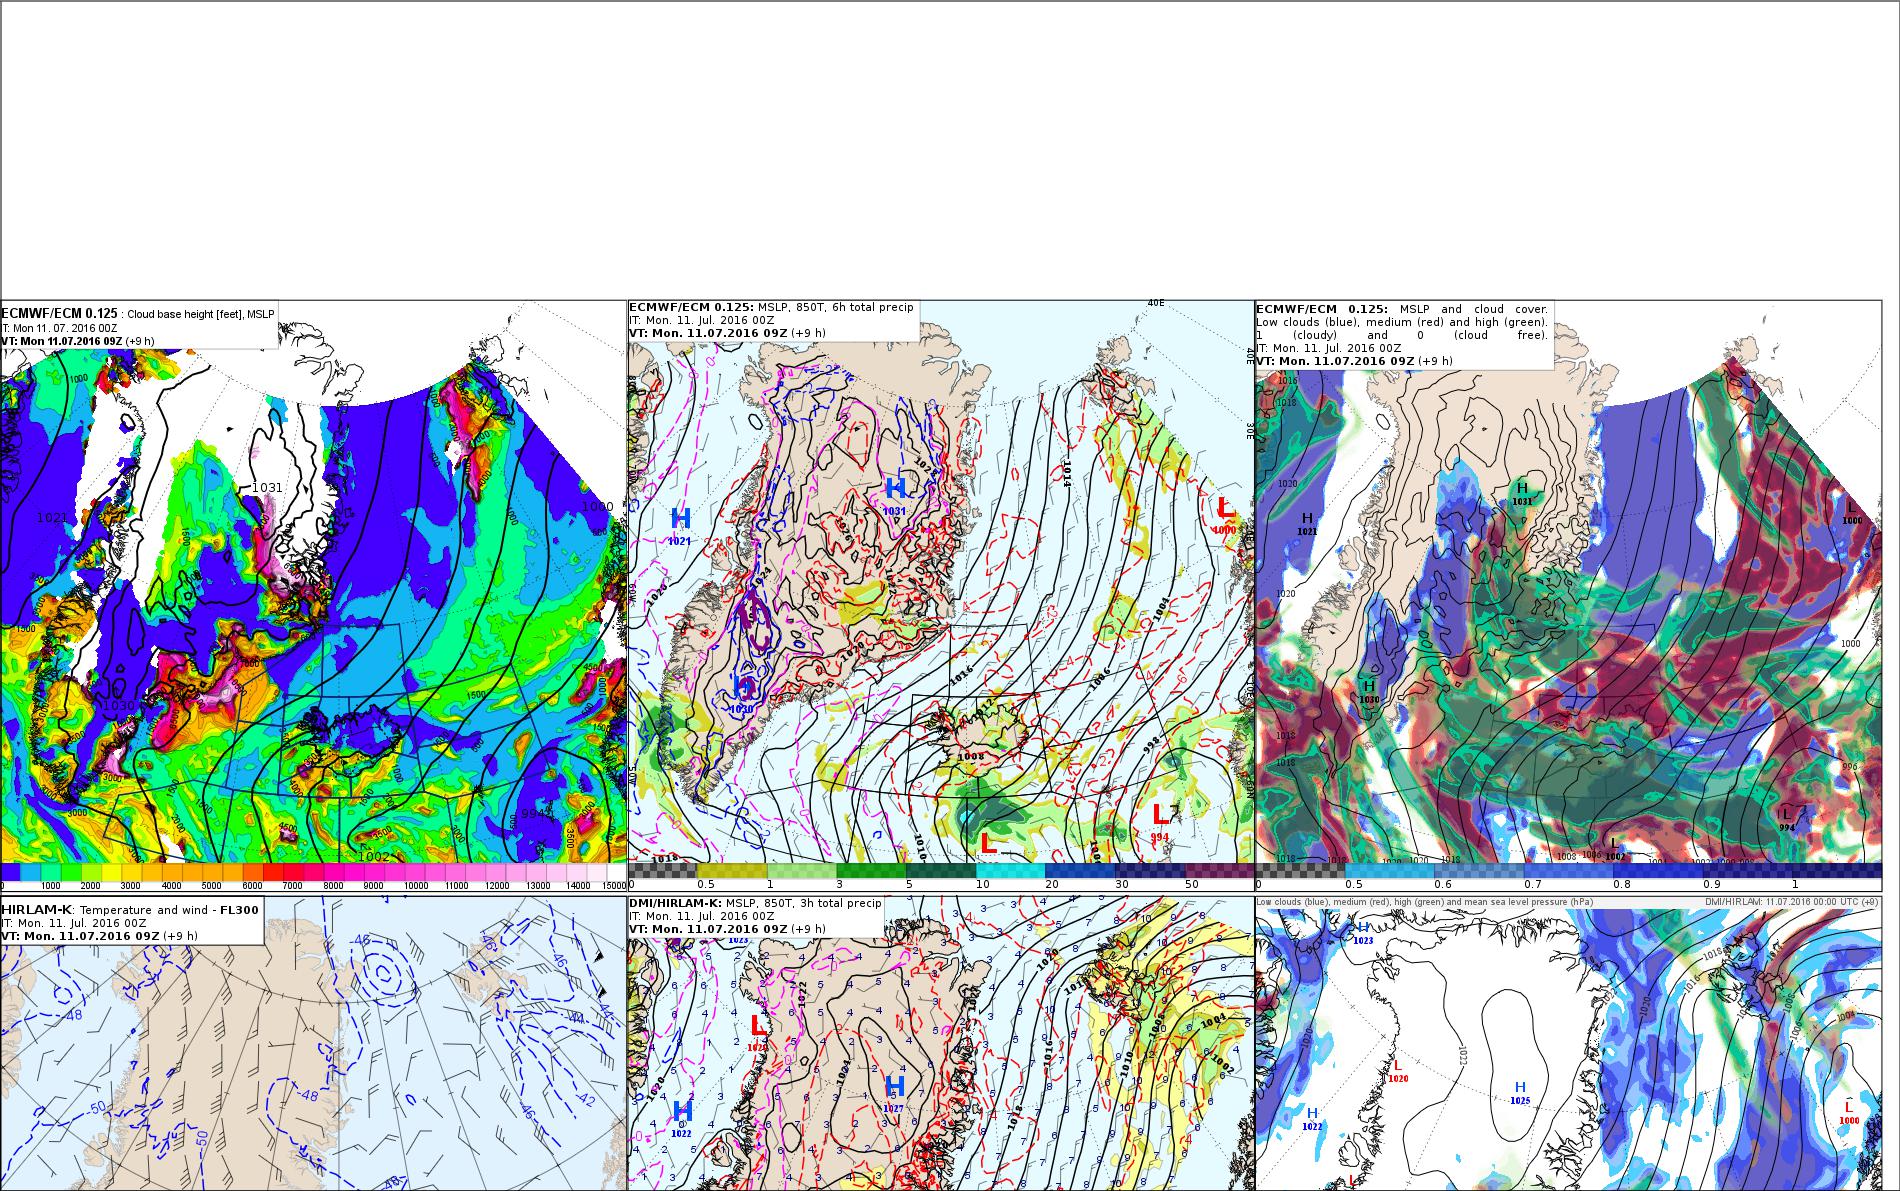This screenshot has width=1900, height=1191.
Task: Click the 1021 pressure label on the cloud base map
Action: (x=52, y=517)
